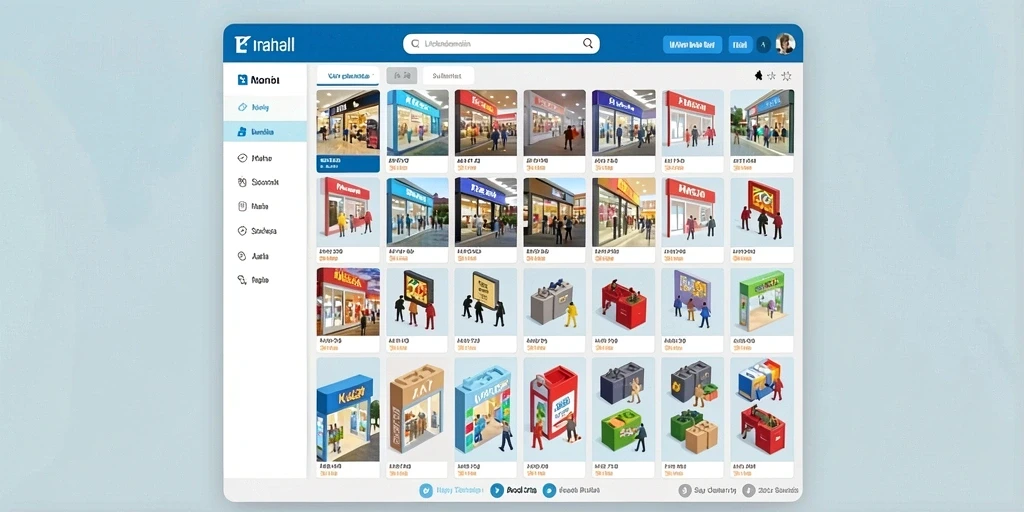Click the dark blue arrow circle icon in the bottom bar

tap(496, 490)
